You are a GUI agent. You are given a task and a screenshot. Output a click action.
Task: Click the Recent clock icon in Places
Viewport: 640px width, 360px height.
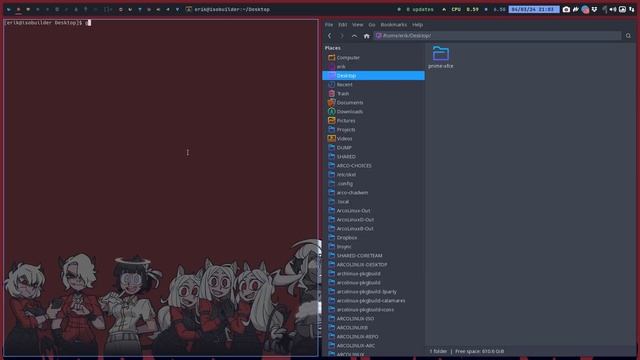tap(331, 84)
